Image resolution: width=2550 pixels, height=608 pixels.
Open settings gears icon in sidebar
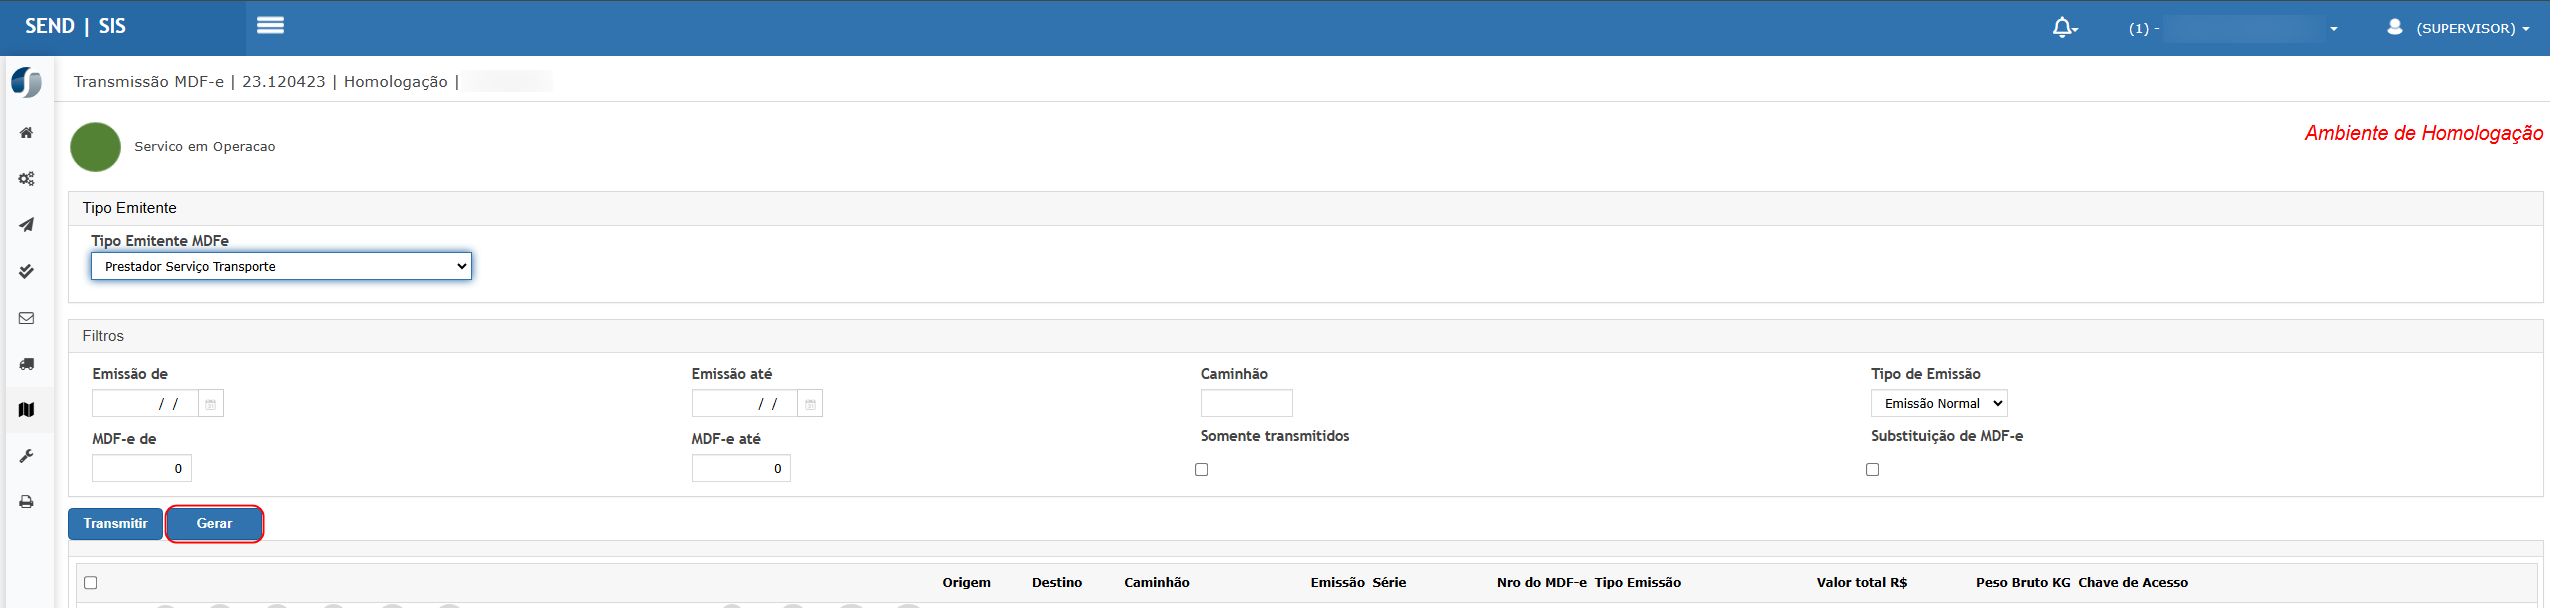point(27,179)
